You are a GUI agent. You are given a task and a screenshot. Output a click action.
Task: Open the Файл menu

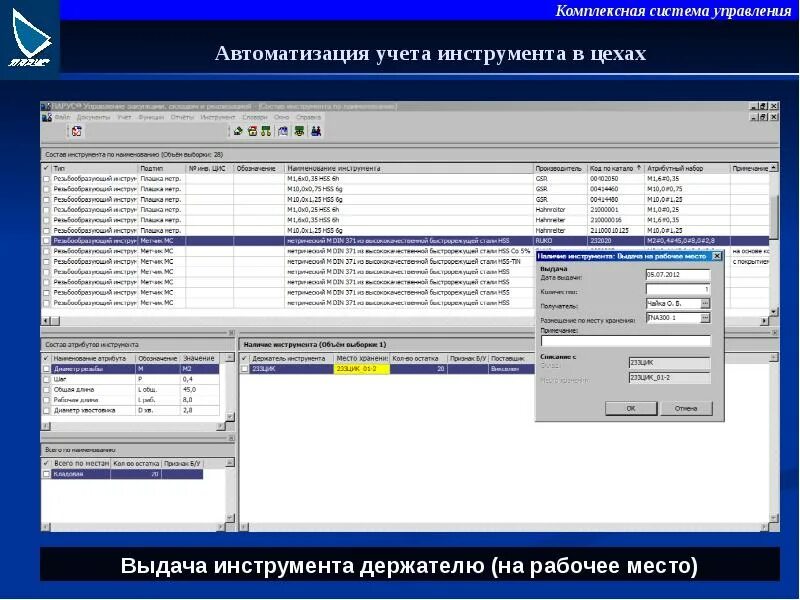(x=63, y=117)
